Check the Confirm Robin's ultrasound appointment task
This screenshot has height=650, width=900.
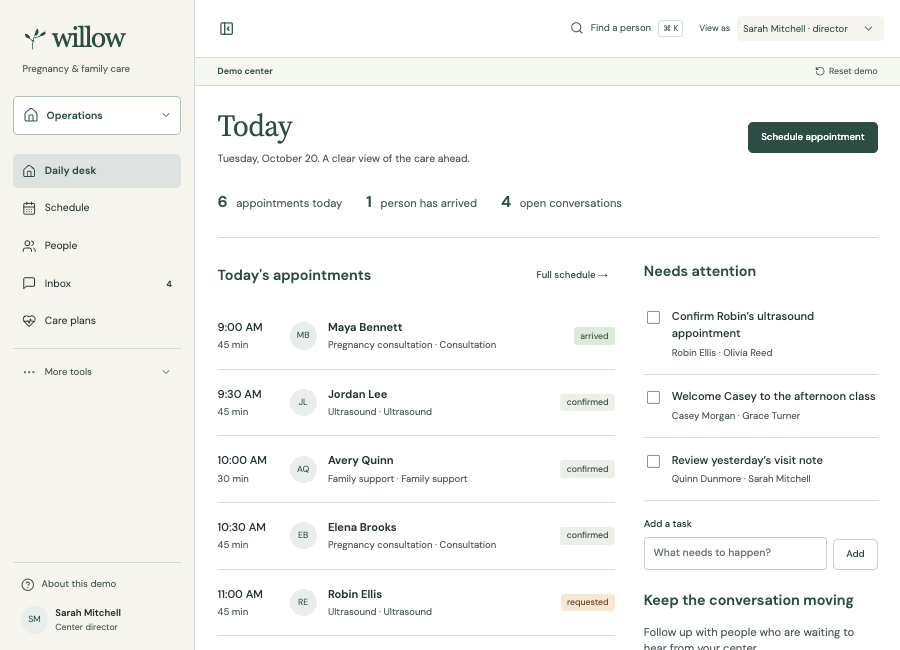pyautogui.click(x=653, y=318)
